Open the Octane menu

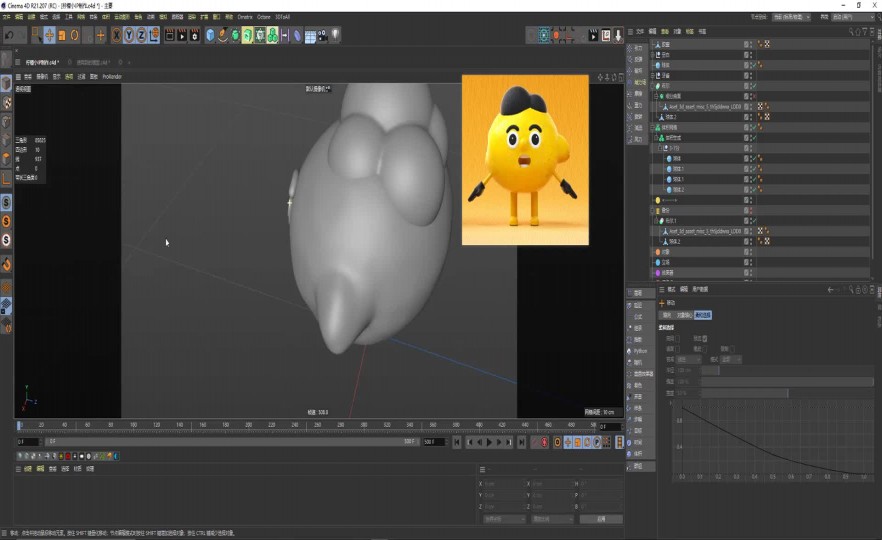264,17
